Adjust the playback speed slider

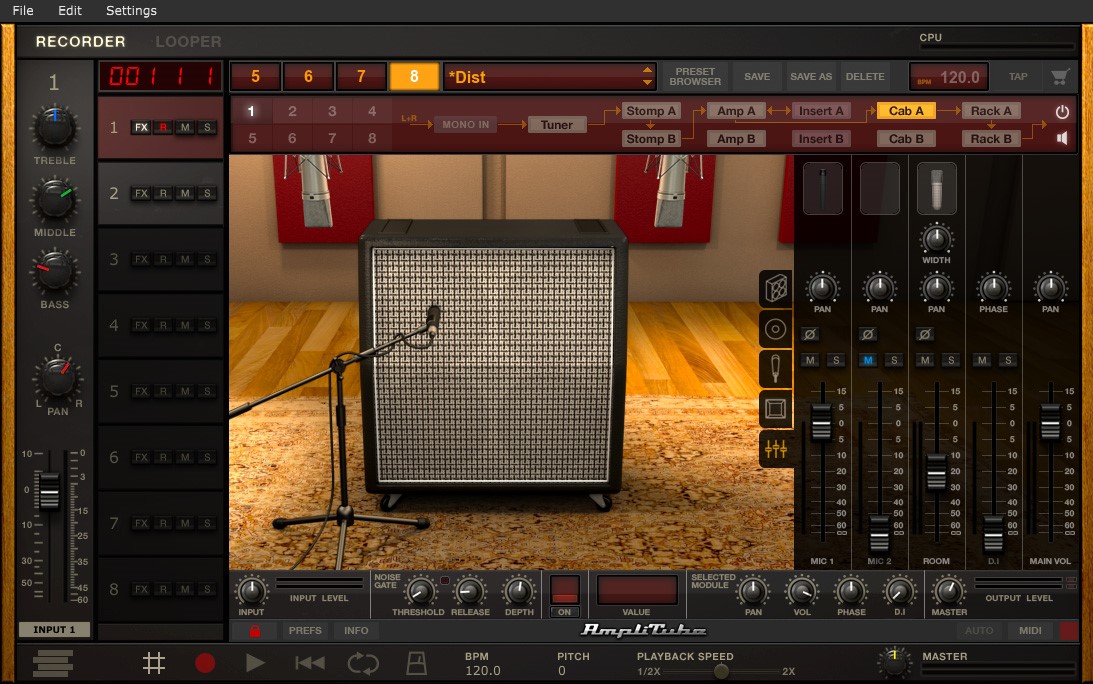[721, 671]
